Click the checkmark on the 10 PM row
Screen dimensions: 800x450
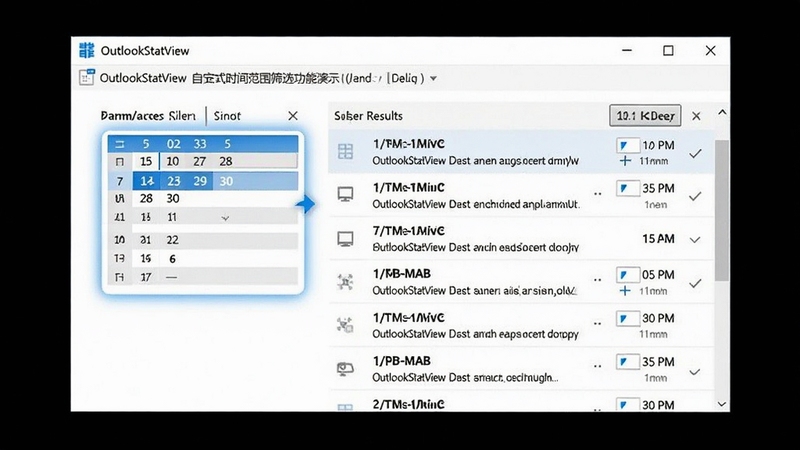[x=695, y=153]
